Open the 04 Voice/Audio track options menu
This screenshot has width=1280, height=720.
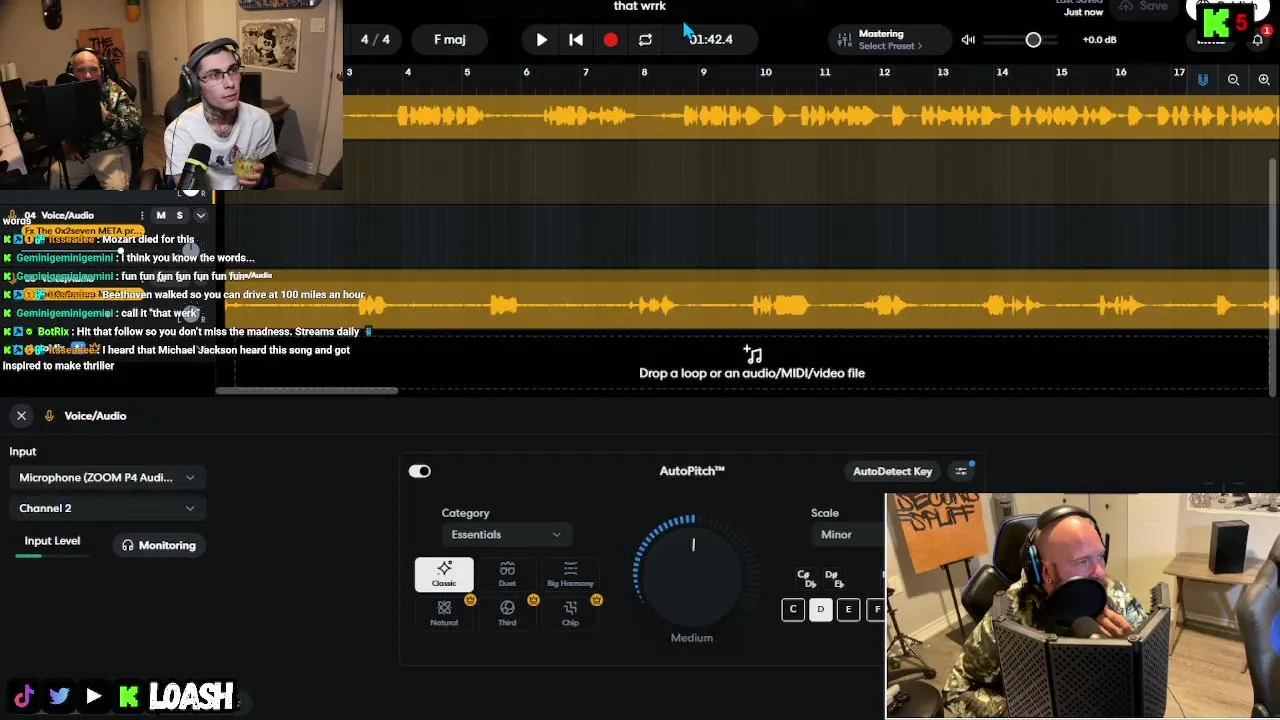(x=142, y=215)
